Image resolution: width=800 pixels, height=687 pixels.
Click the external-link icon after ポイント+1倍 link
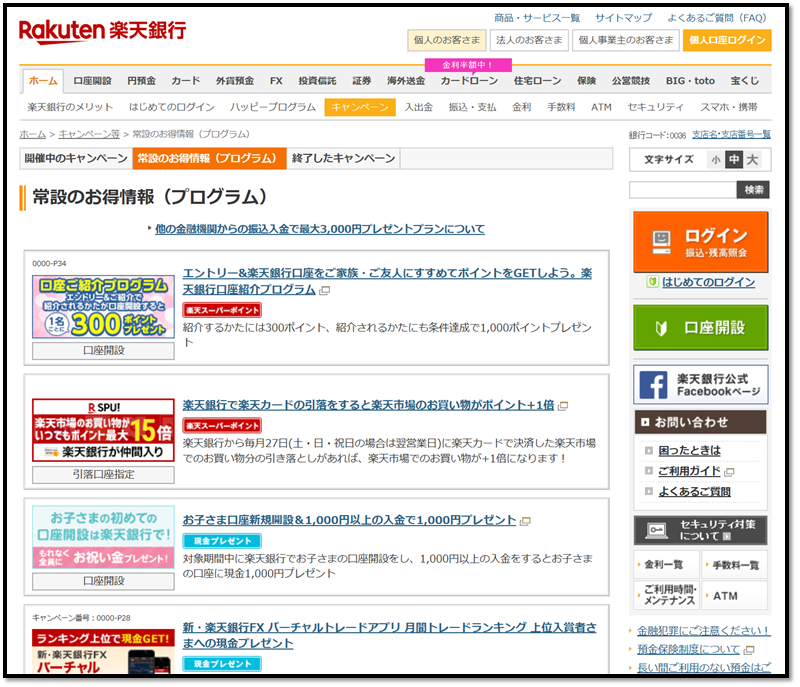[563, 406]
